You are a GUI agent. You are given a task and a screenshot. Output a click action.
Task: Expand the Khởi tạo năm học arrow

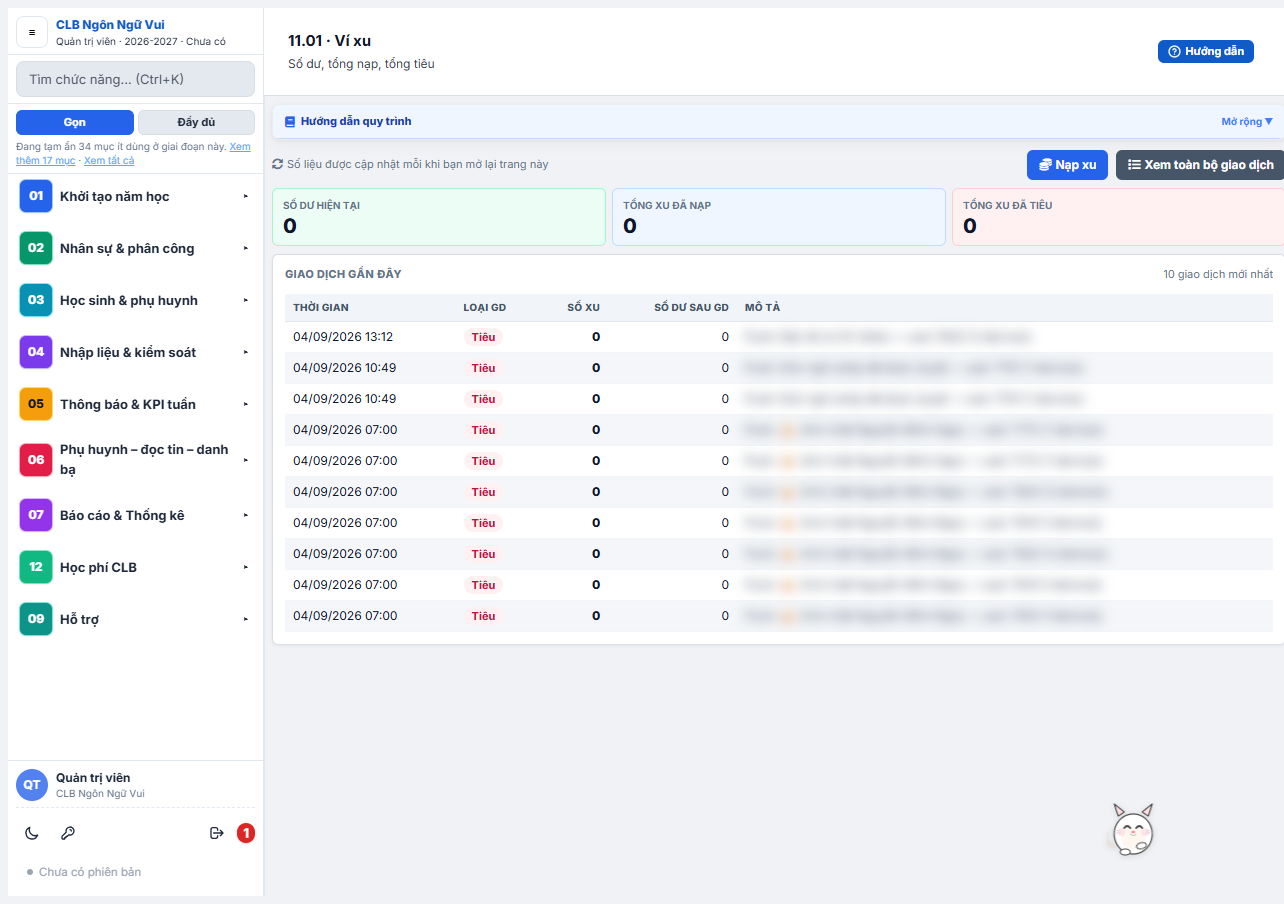click(246, 197)
